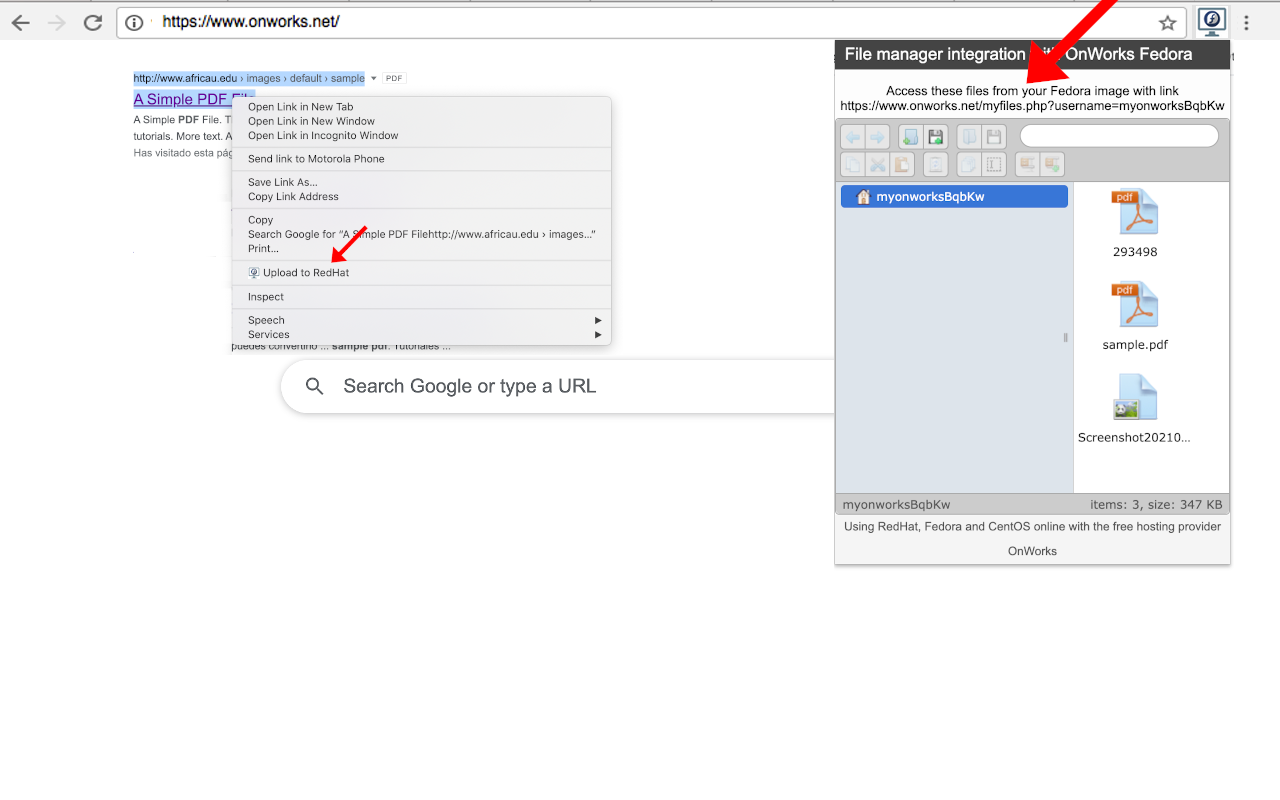Open the OnWorks Fedora extension icon

coord(1212,21)
